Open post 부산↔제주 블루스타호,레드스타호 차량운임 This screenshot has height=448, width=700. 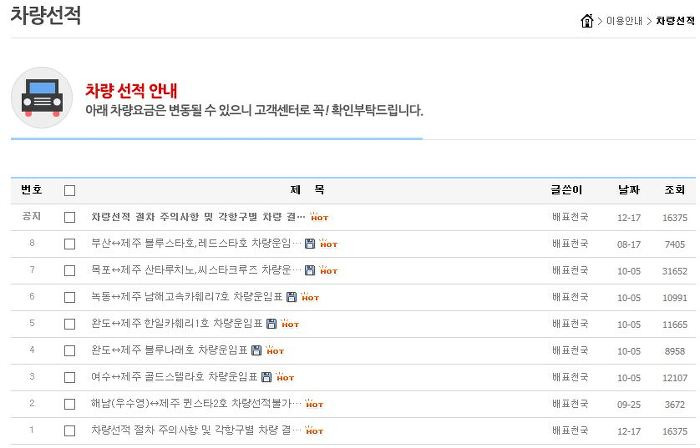pyautogui.click(x=196, y=243)
